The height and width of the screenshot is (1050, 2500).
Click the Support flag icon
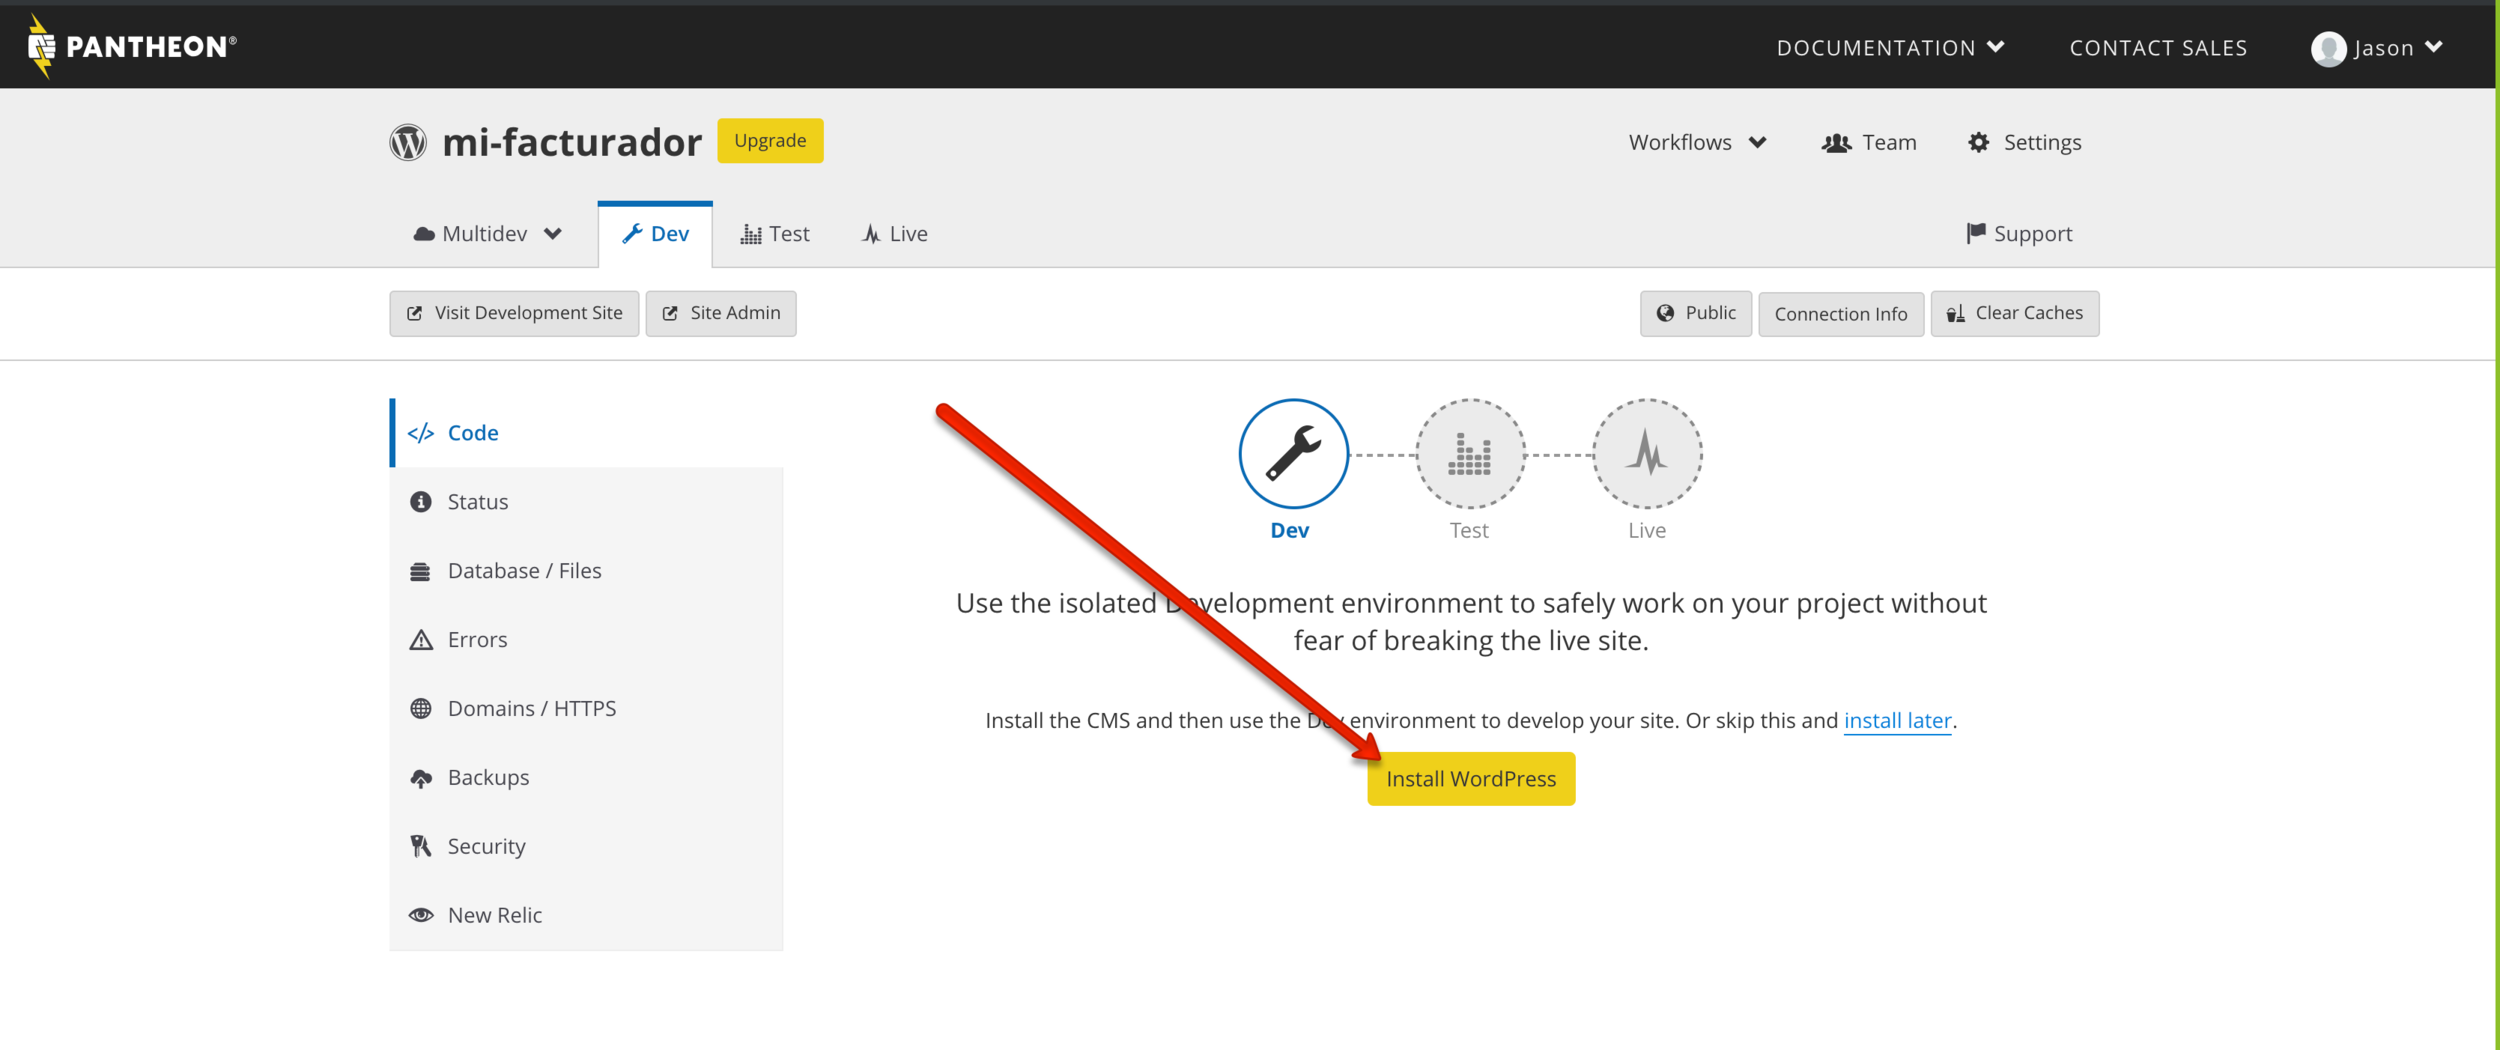click(x=1975, y=233)
